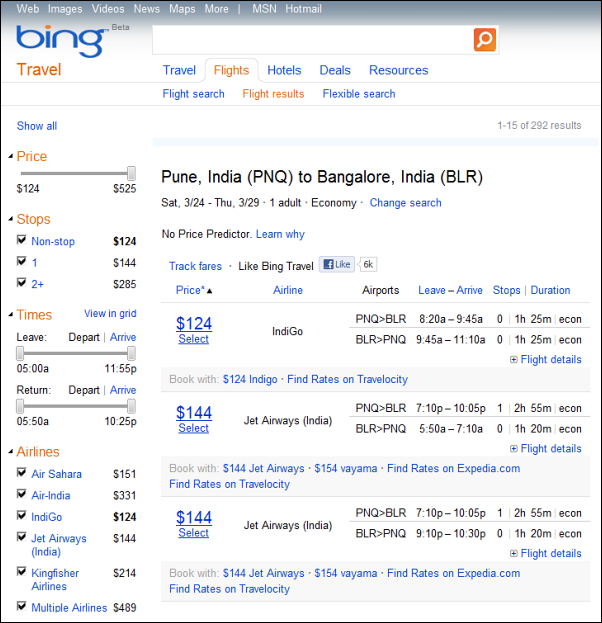Open the Resources tab
Viewport: 602px width, 623px height.
click(399, 70)
